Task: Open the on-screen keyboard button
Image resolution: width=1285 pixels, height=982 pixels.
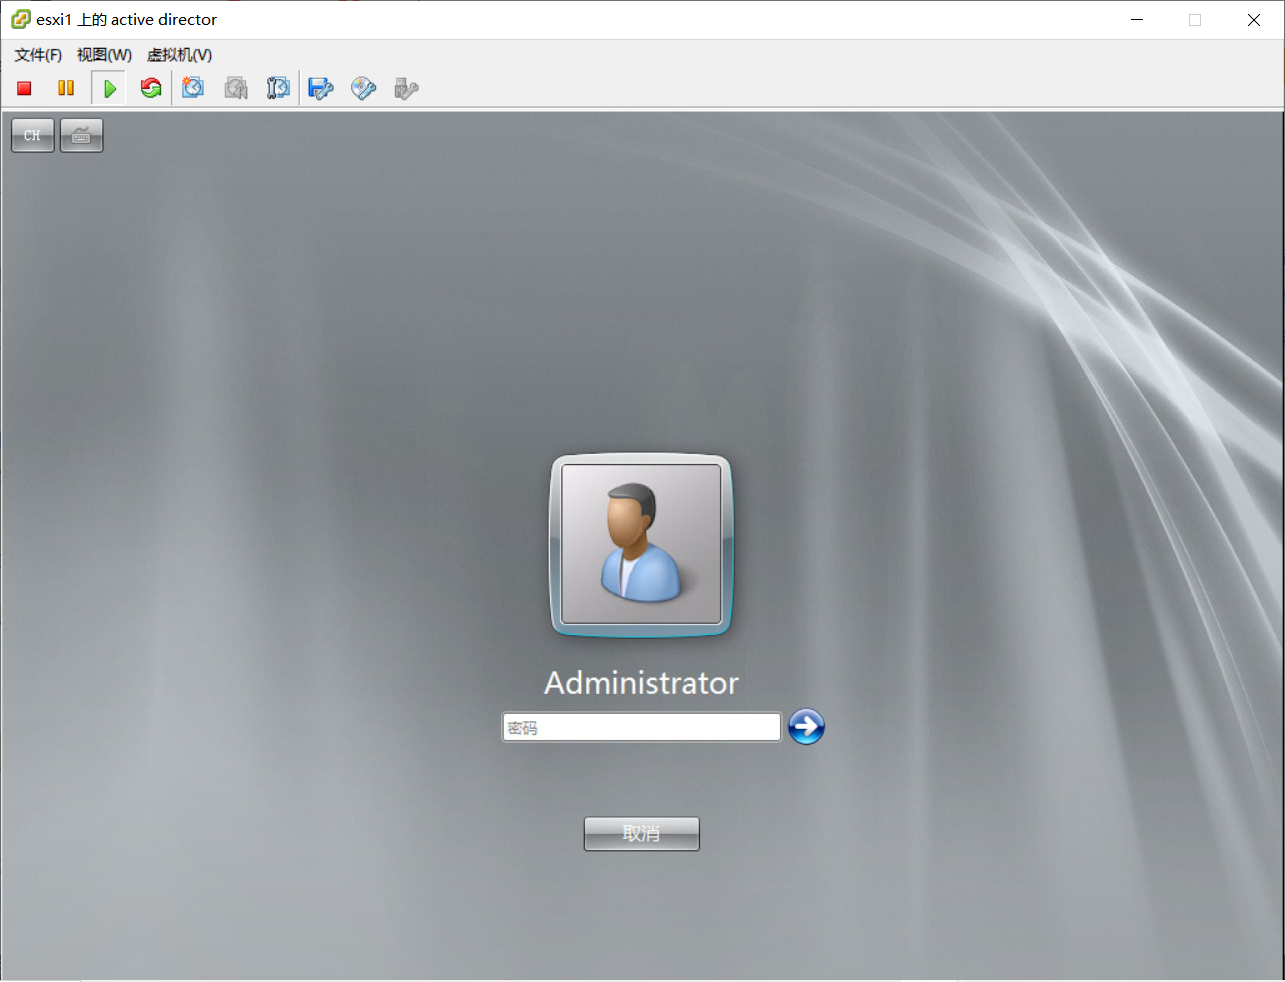Action: coord(82,135)
